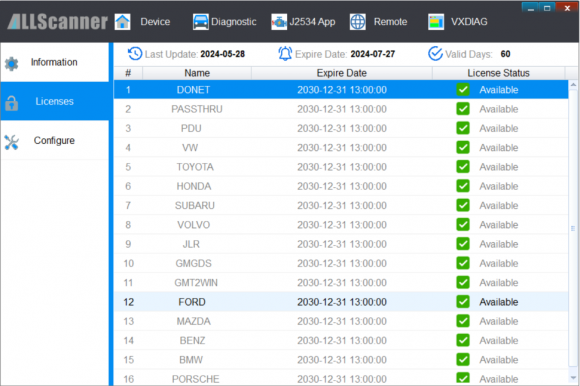580x386 pixels.
Task: Select Licenses in the sidebar
Action: coord(55,101)
